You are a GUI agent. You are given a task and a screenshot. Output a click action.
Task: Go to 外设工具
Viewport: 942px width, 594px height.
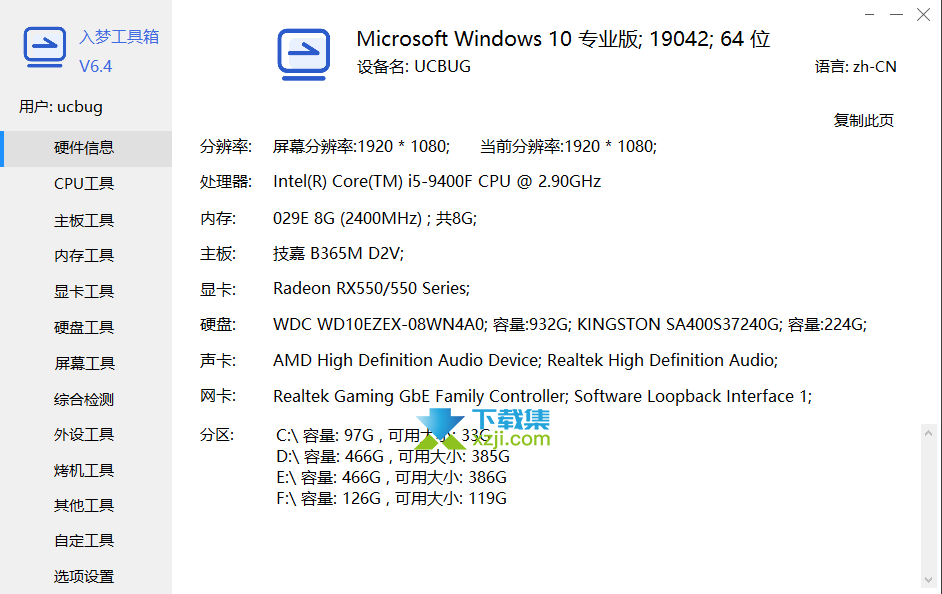pos(86,434)
